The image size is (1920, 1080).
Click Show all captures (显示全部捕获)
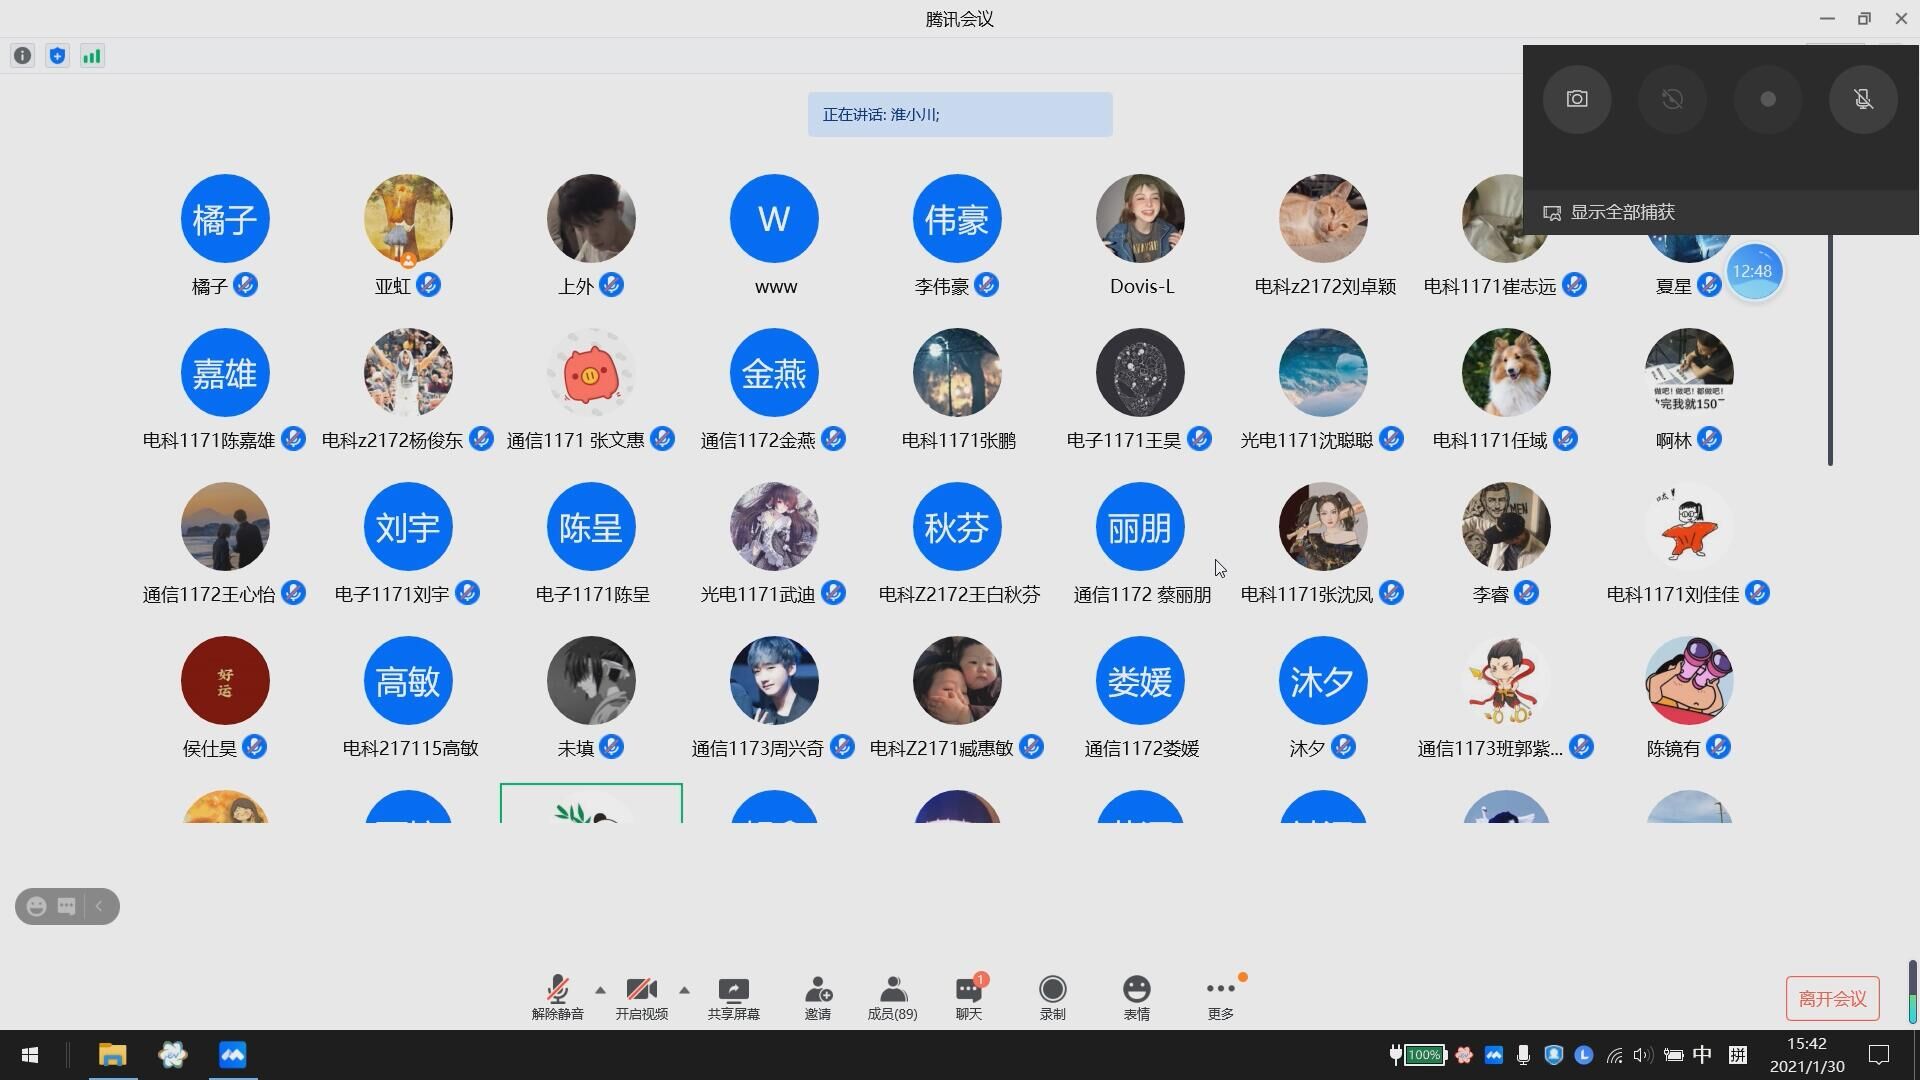(1621, 212)
